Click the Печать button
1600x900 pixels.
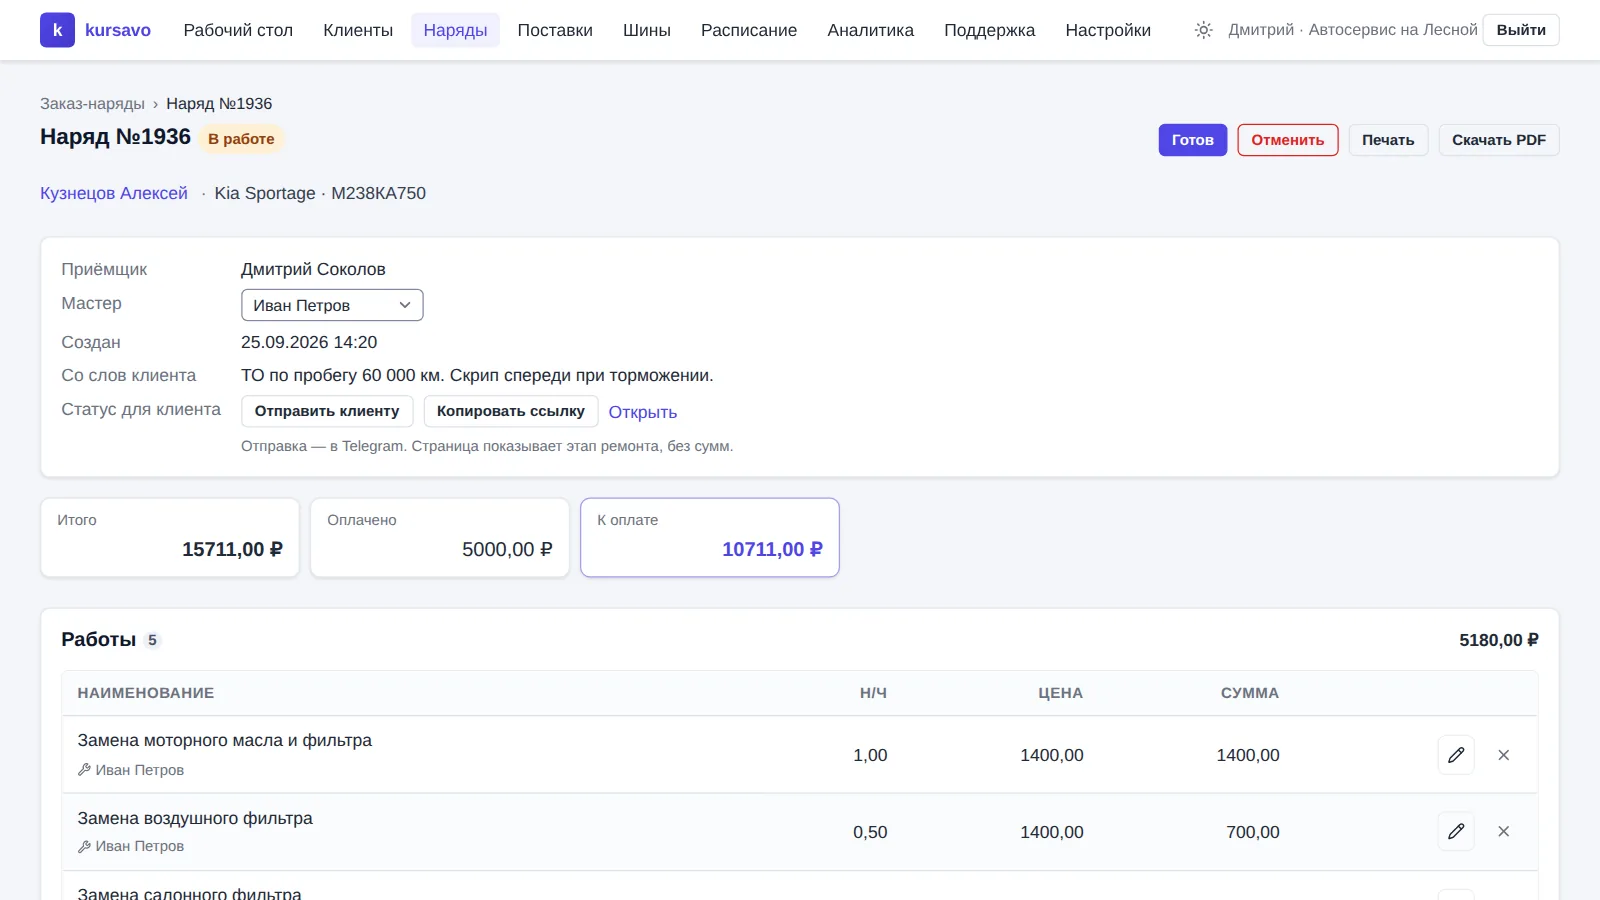point(1388,140)
